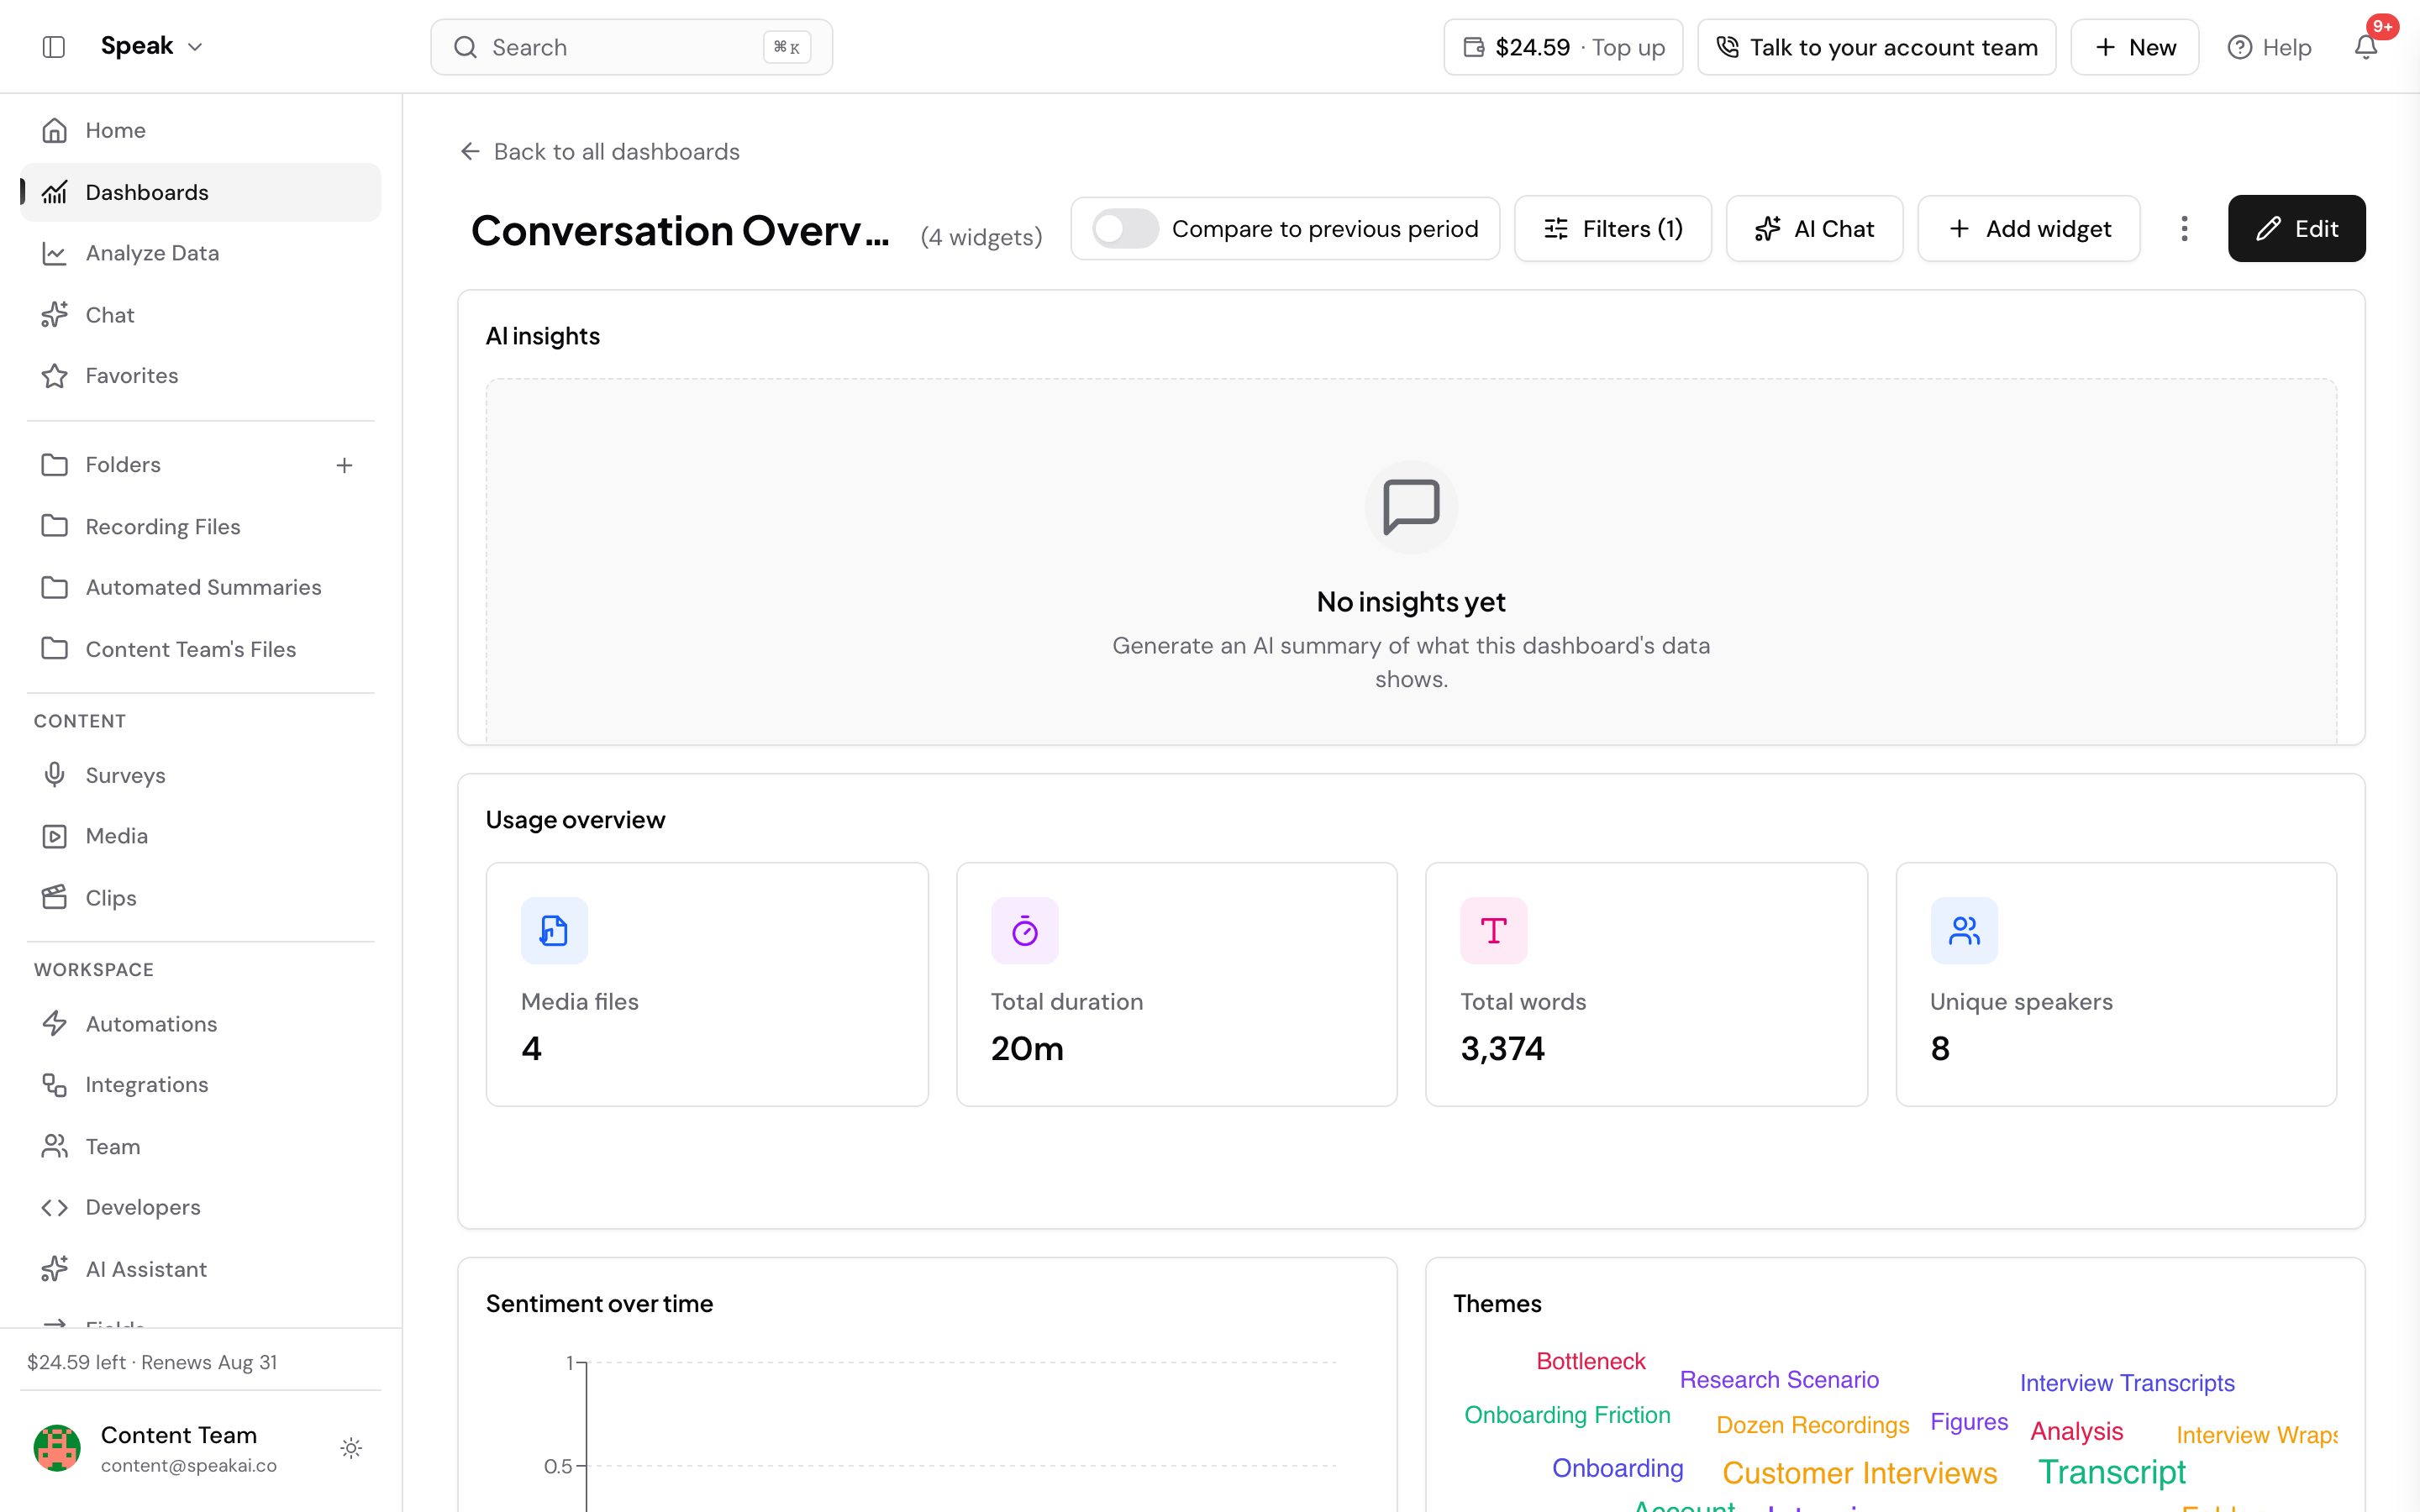
Task: Click Add widget button
Action: pyautogui.click(x=2028, y=228)
